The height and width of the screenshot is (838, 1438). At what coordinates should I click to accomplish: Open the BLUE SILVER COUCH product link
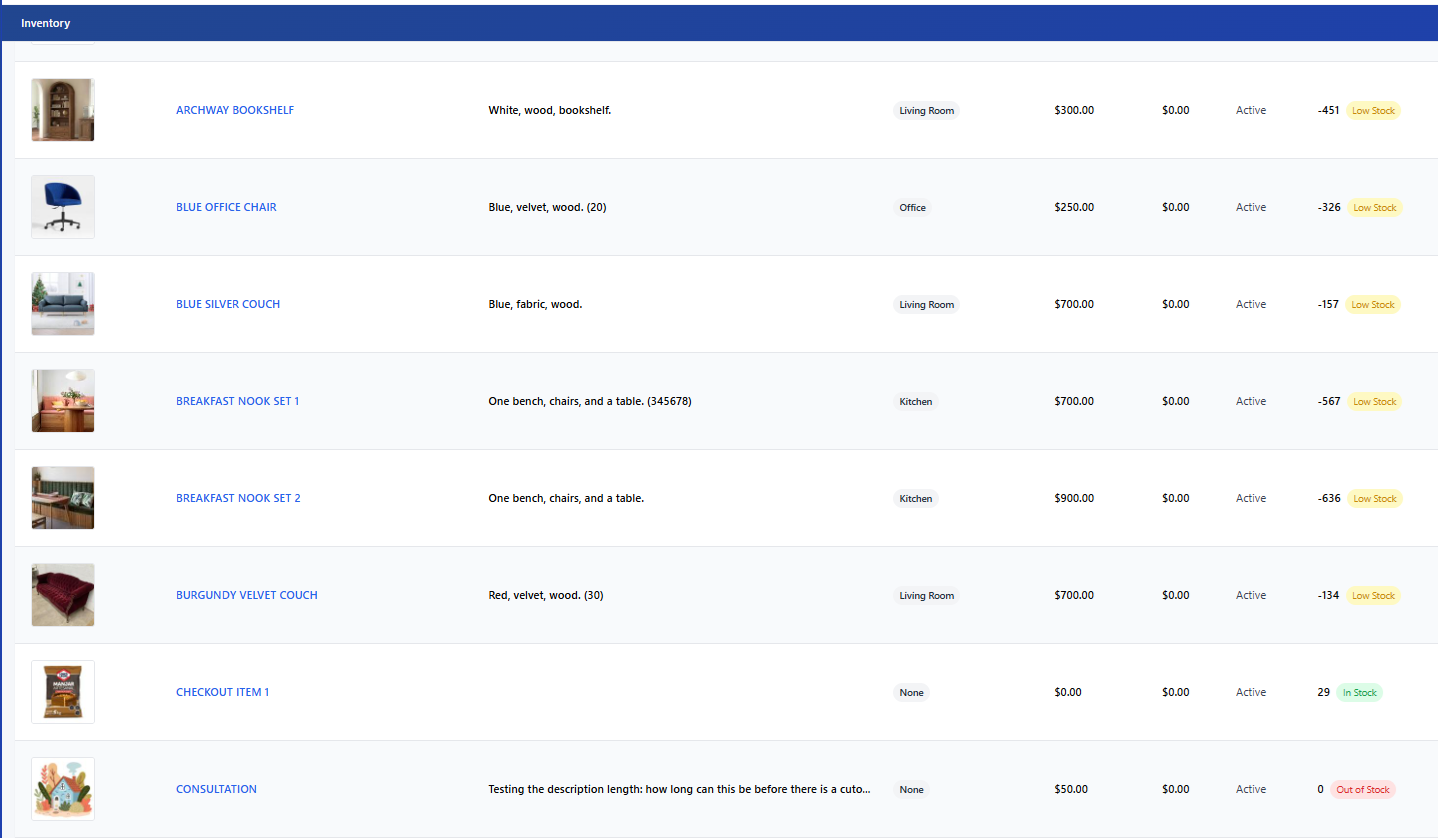click(228, 304)
